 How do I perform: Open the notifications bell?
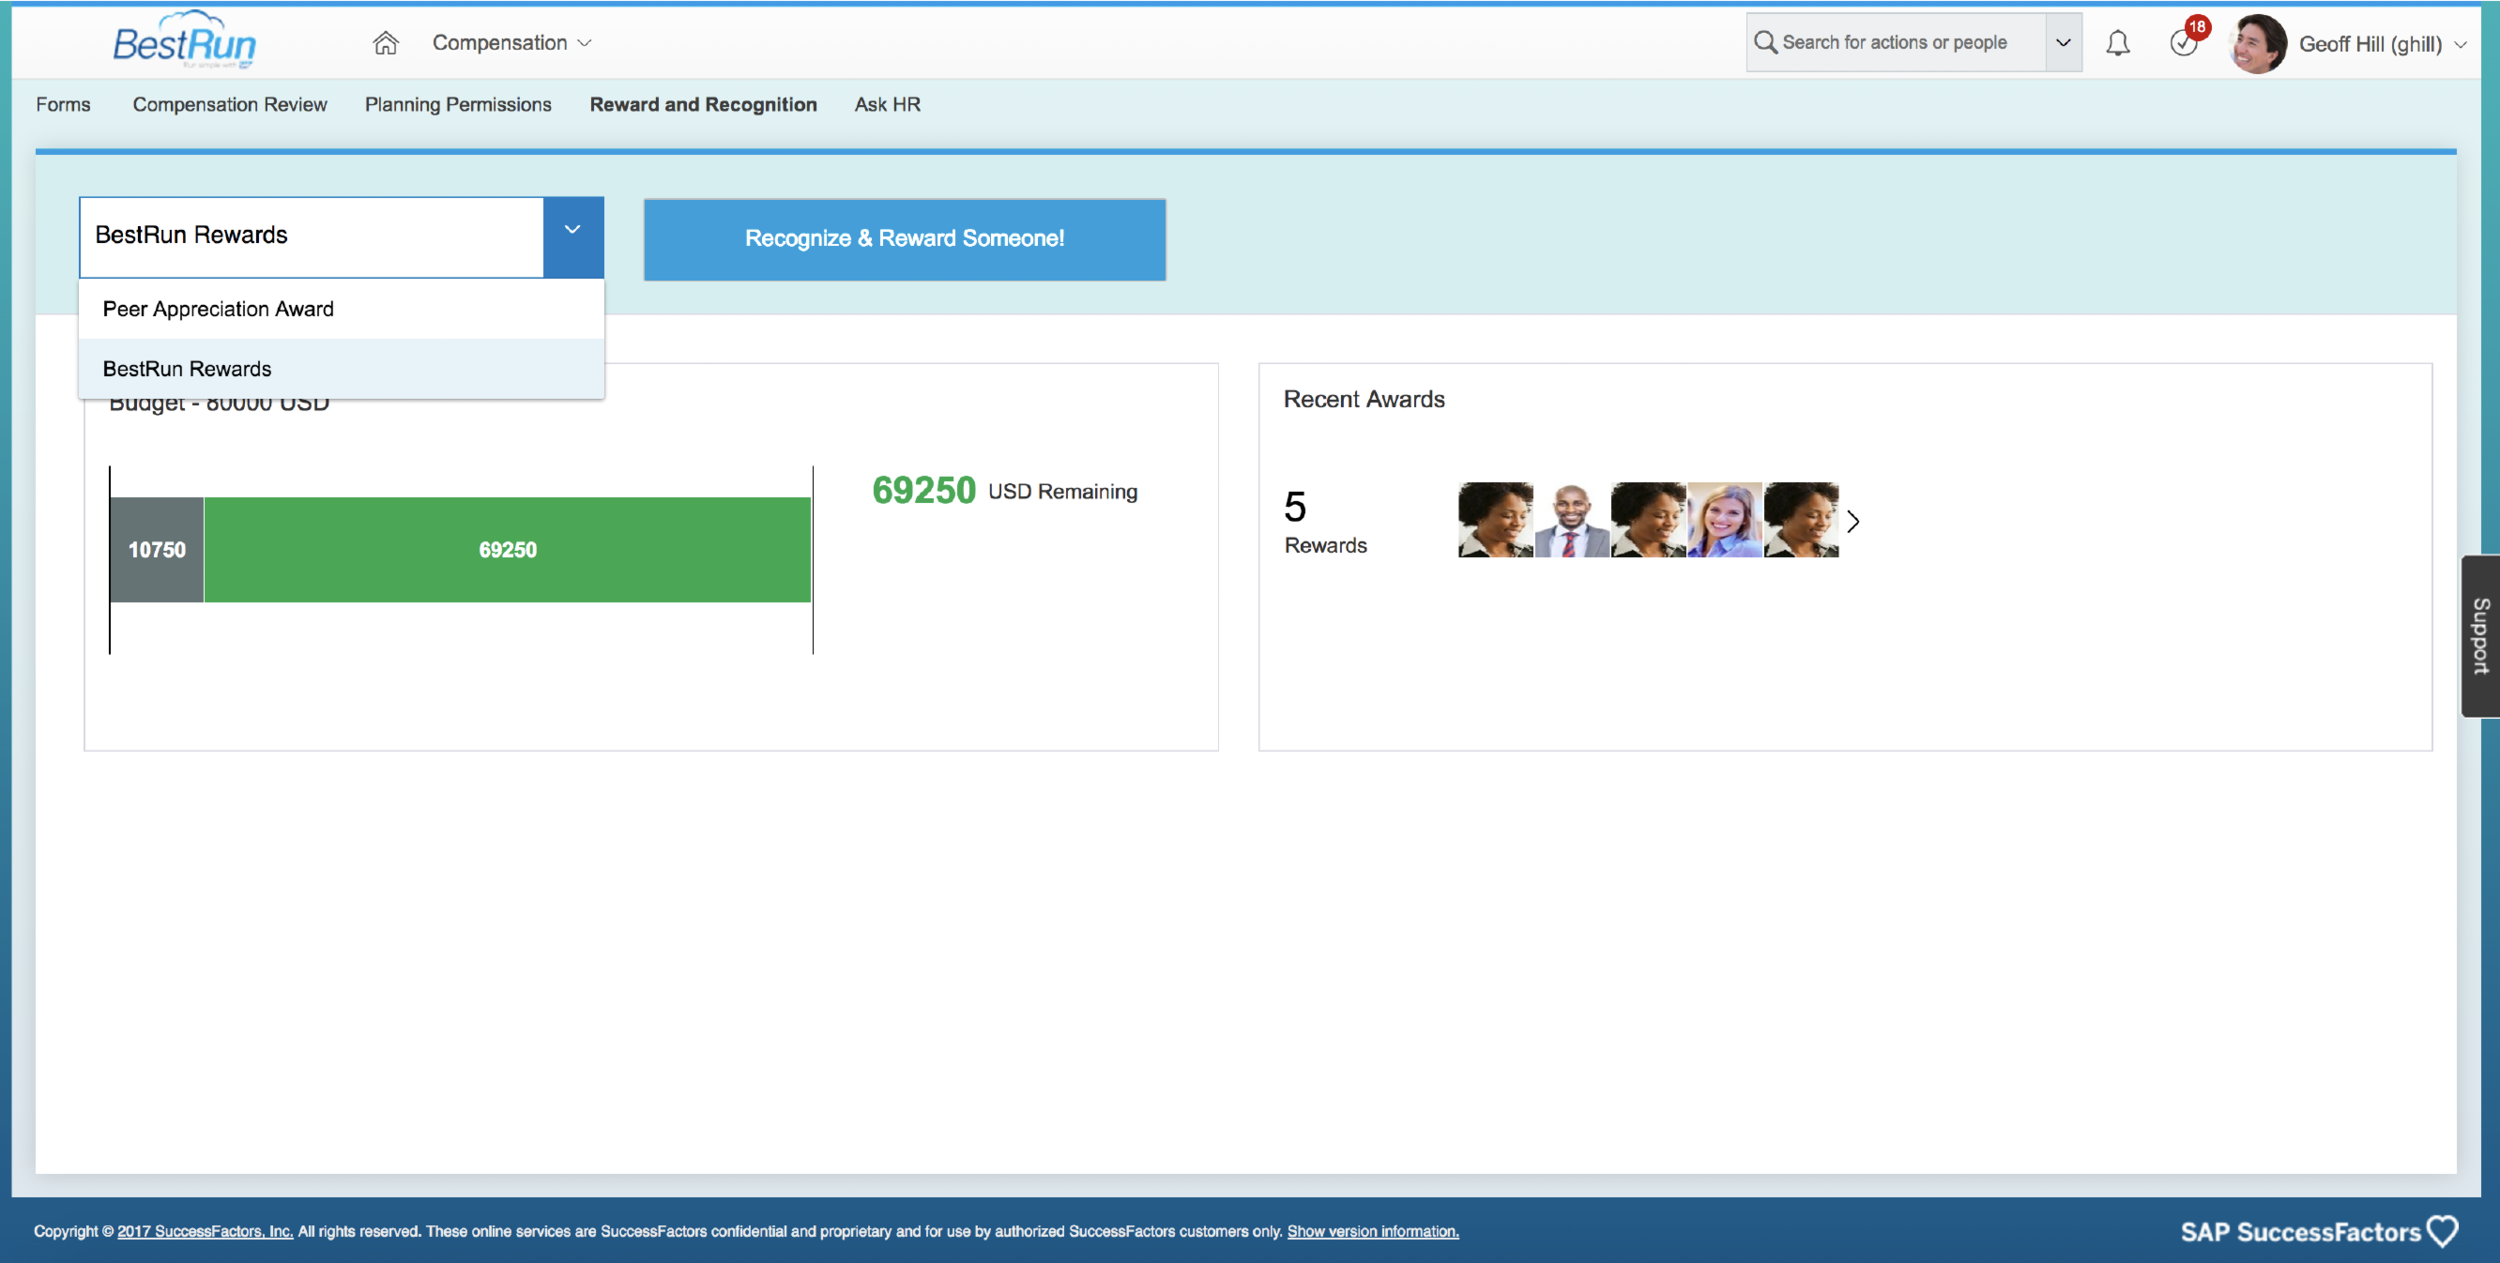(x=2118, y=43)
